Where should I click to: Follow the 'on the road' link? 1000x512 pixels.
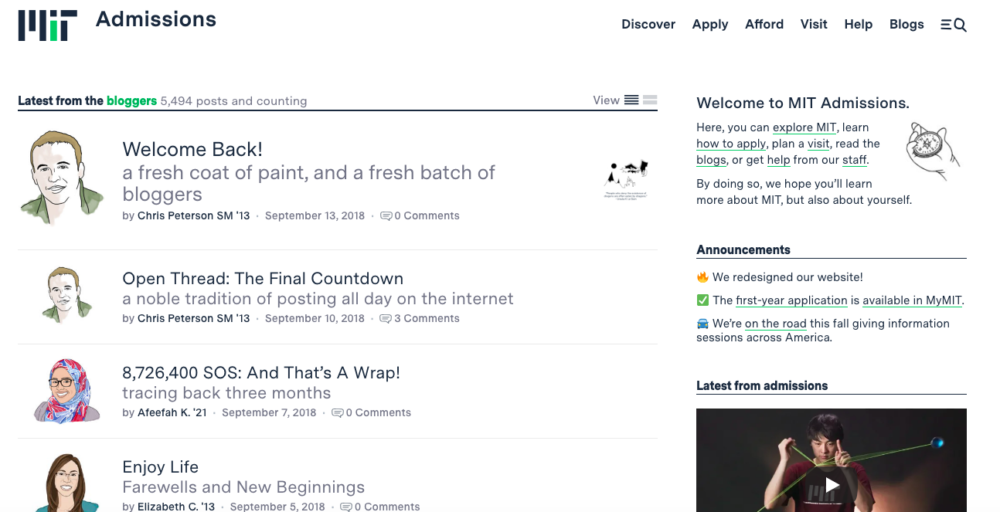click(776, 323)
